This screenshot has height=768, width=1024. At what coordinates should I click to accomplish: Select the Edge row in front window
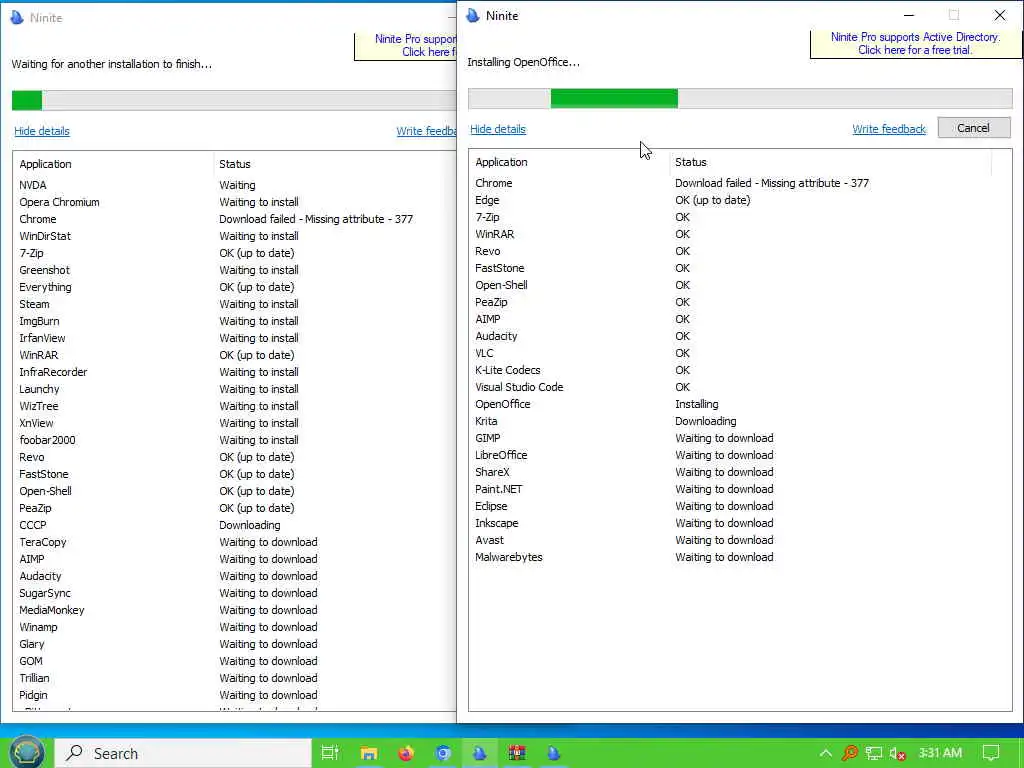[740, 200]
